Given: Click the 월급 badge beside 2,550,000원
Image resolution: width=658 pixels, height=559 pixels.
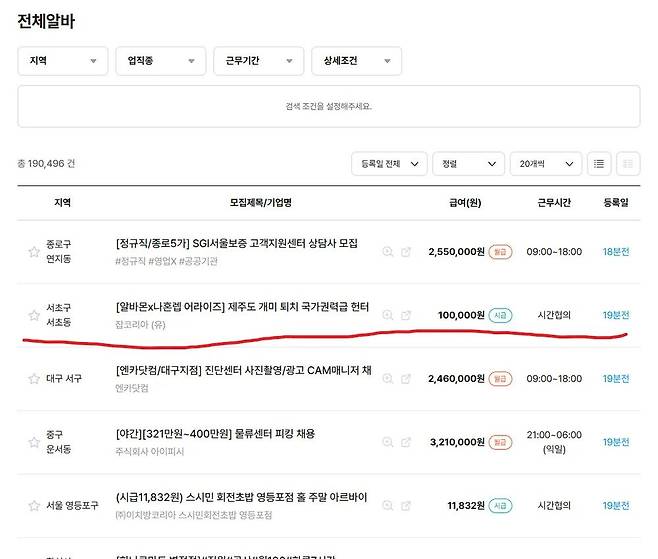Looking at the screenshot, I should [x=500, y=252].
